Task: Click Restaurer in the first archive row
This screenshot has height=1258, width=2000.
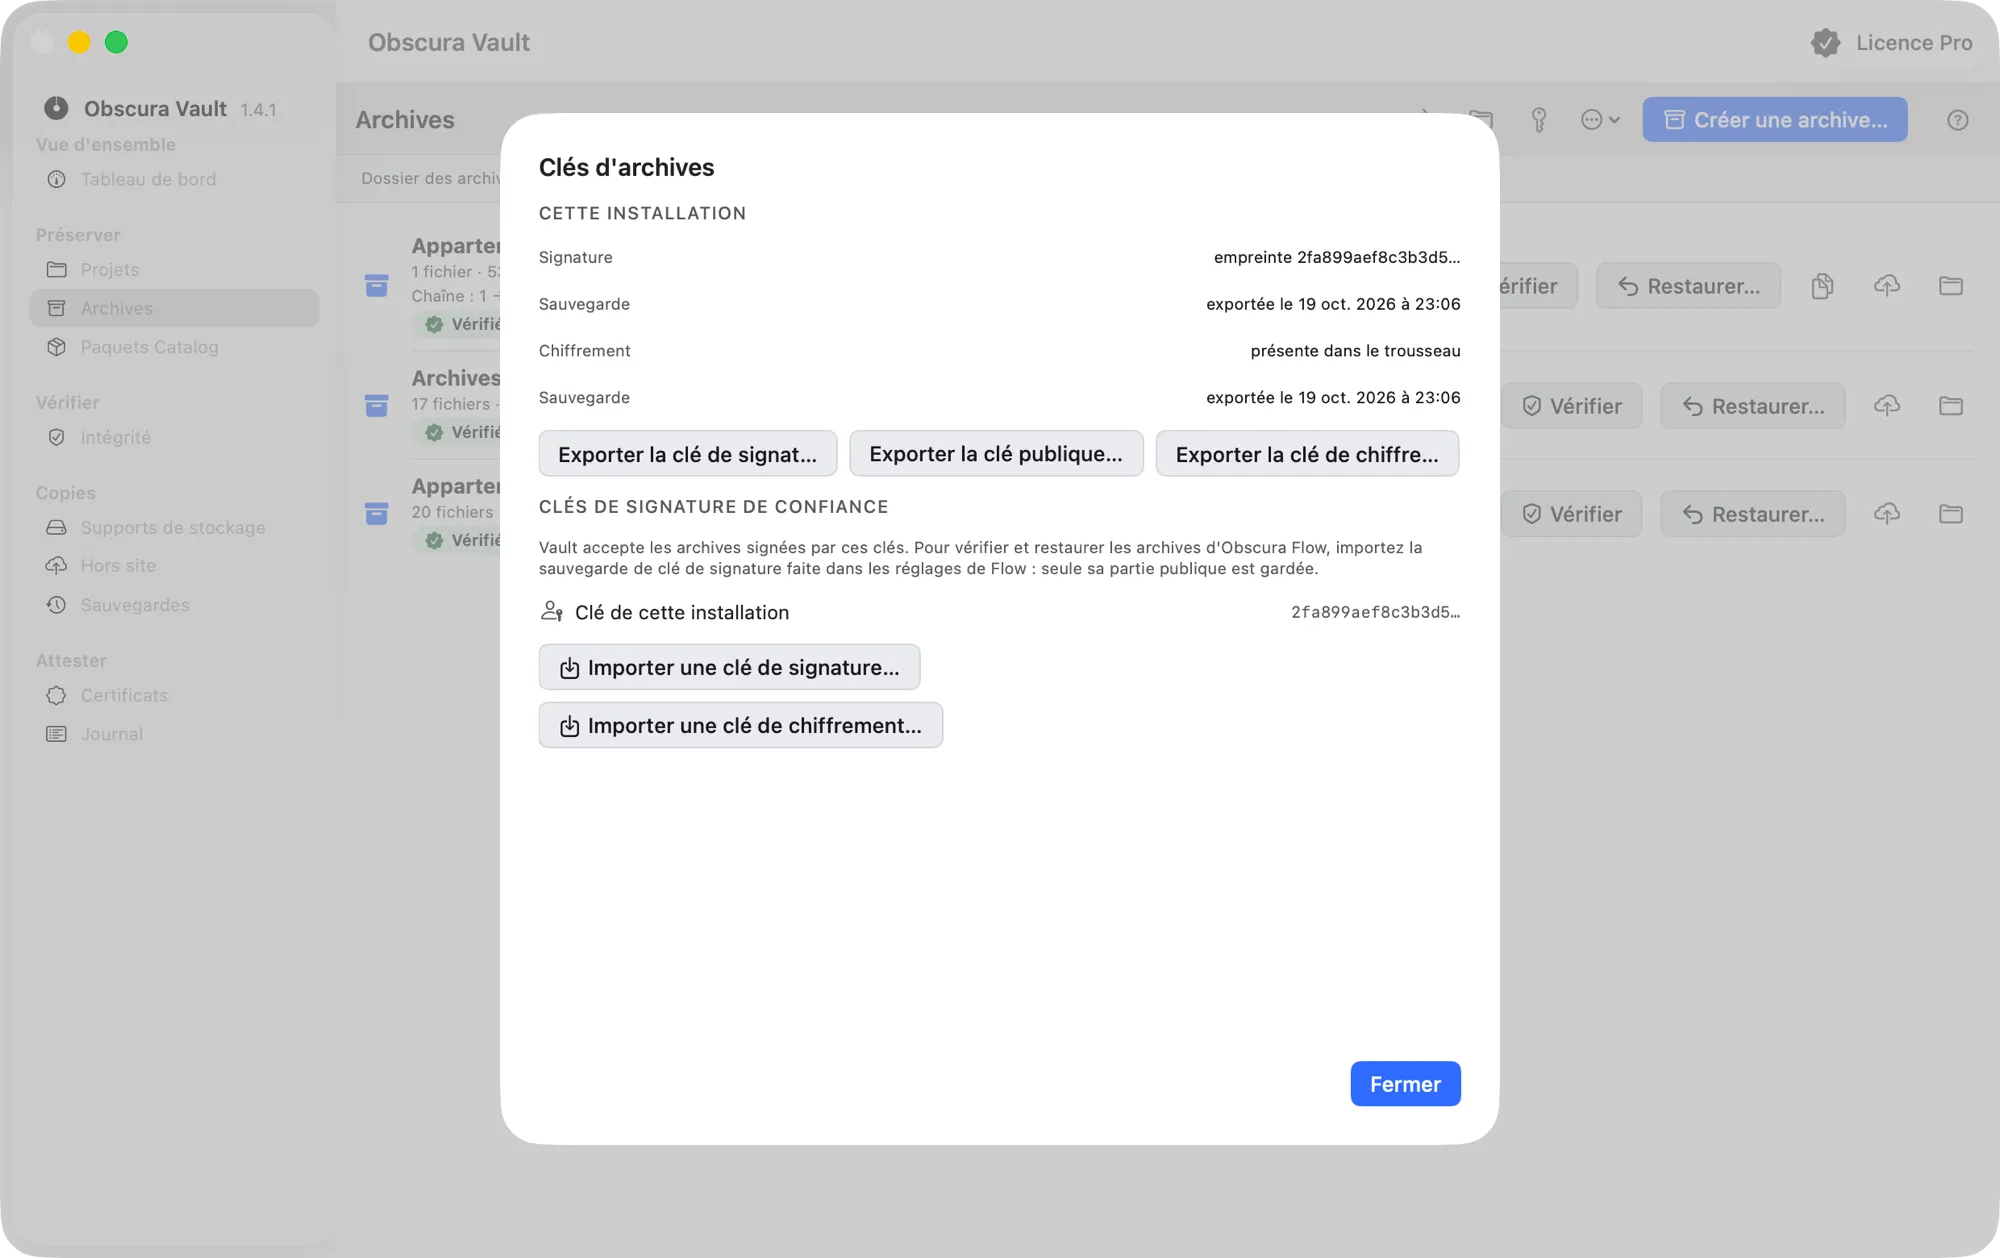Action: coord(1689,286)
